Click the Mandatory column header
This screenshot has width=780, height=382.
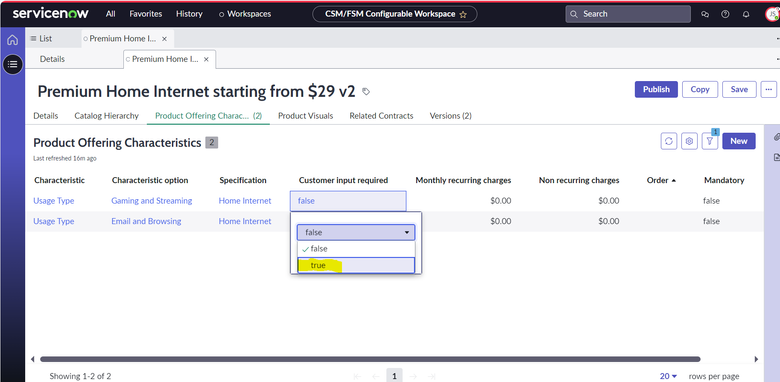click(x=724, y=180)
